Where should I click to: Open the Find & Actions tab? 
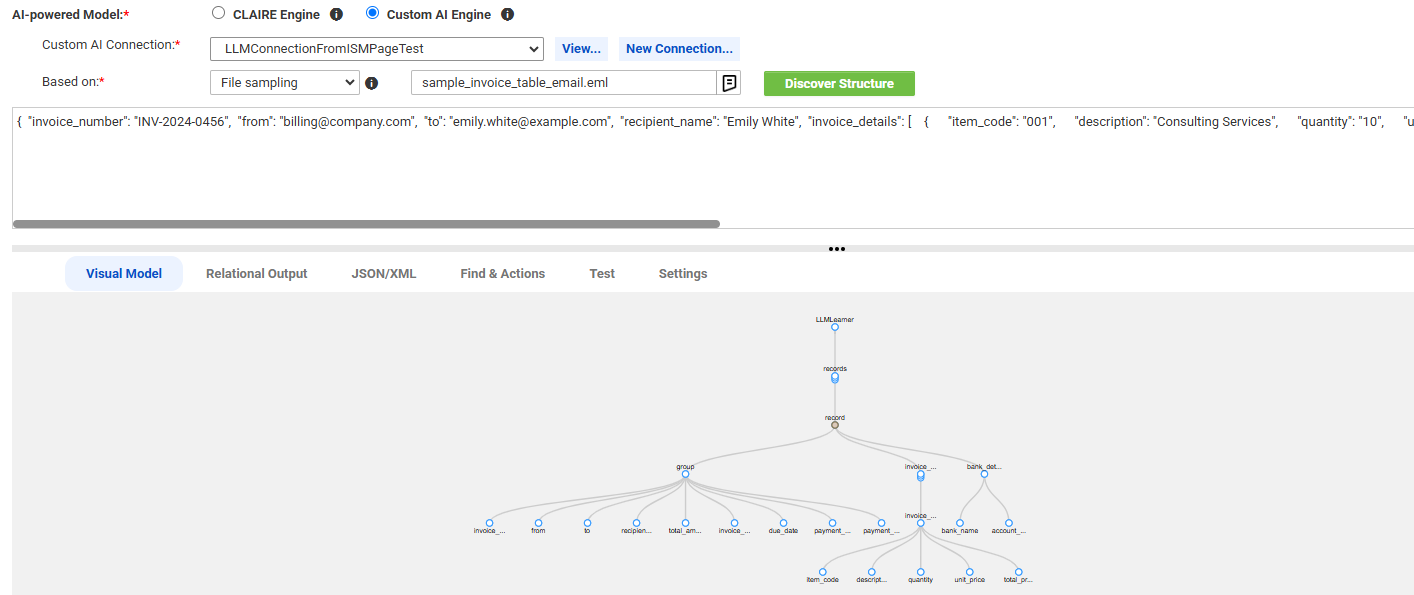pos(503,274)
